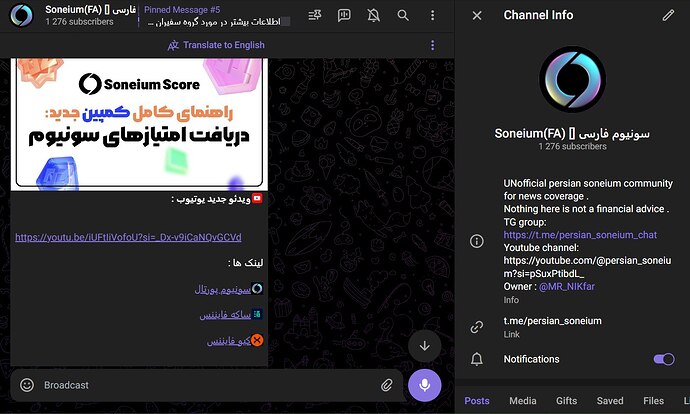Open translation bar options menu
The width and height of the screenshot is (690, 414).
[x=433, y=45]
